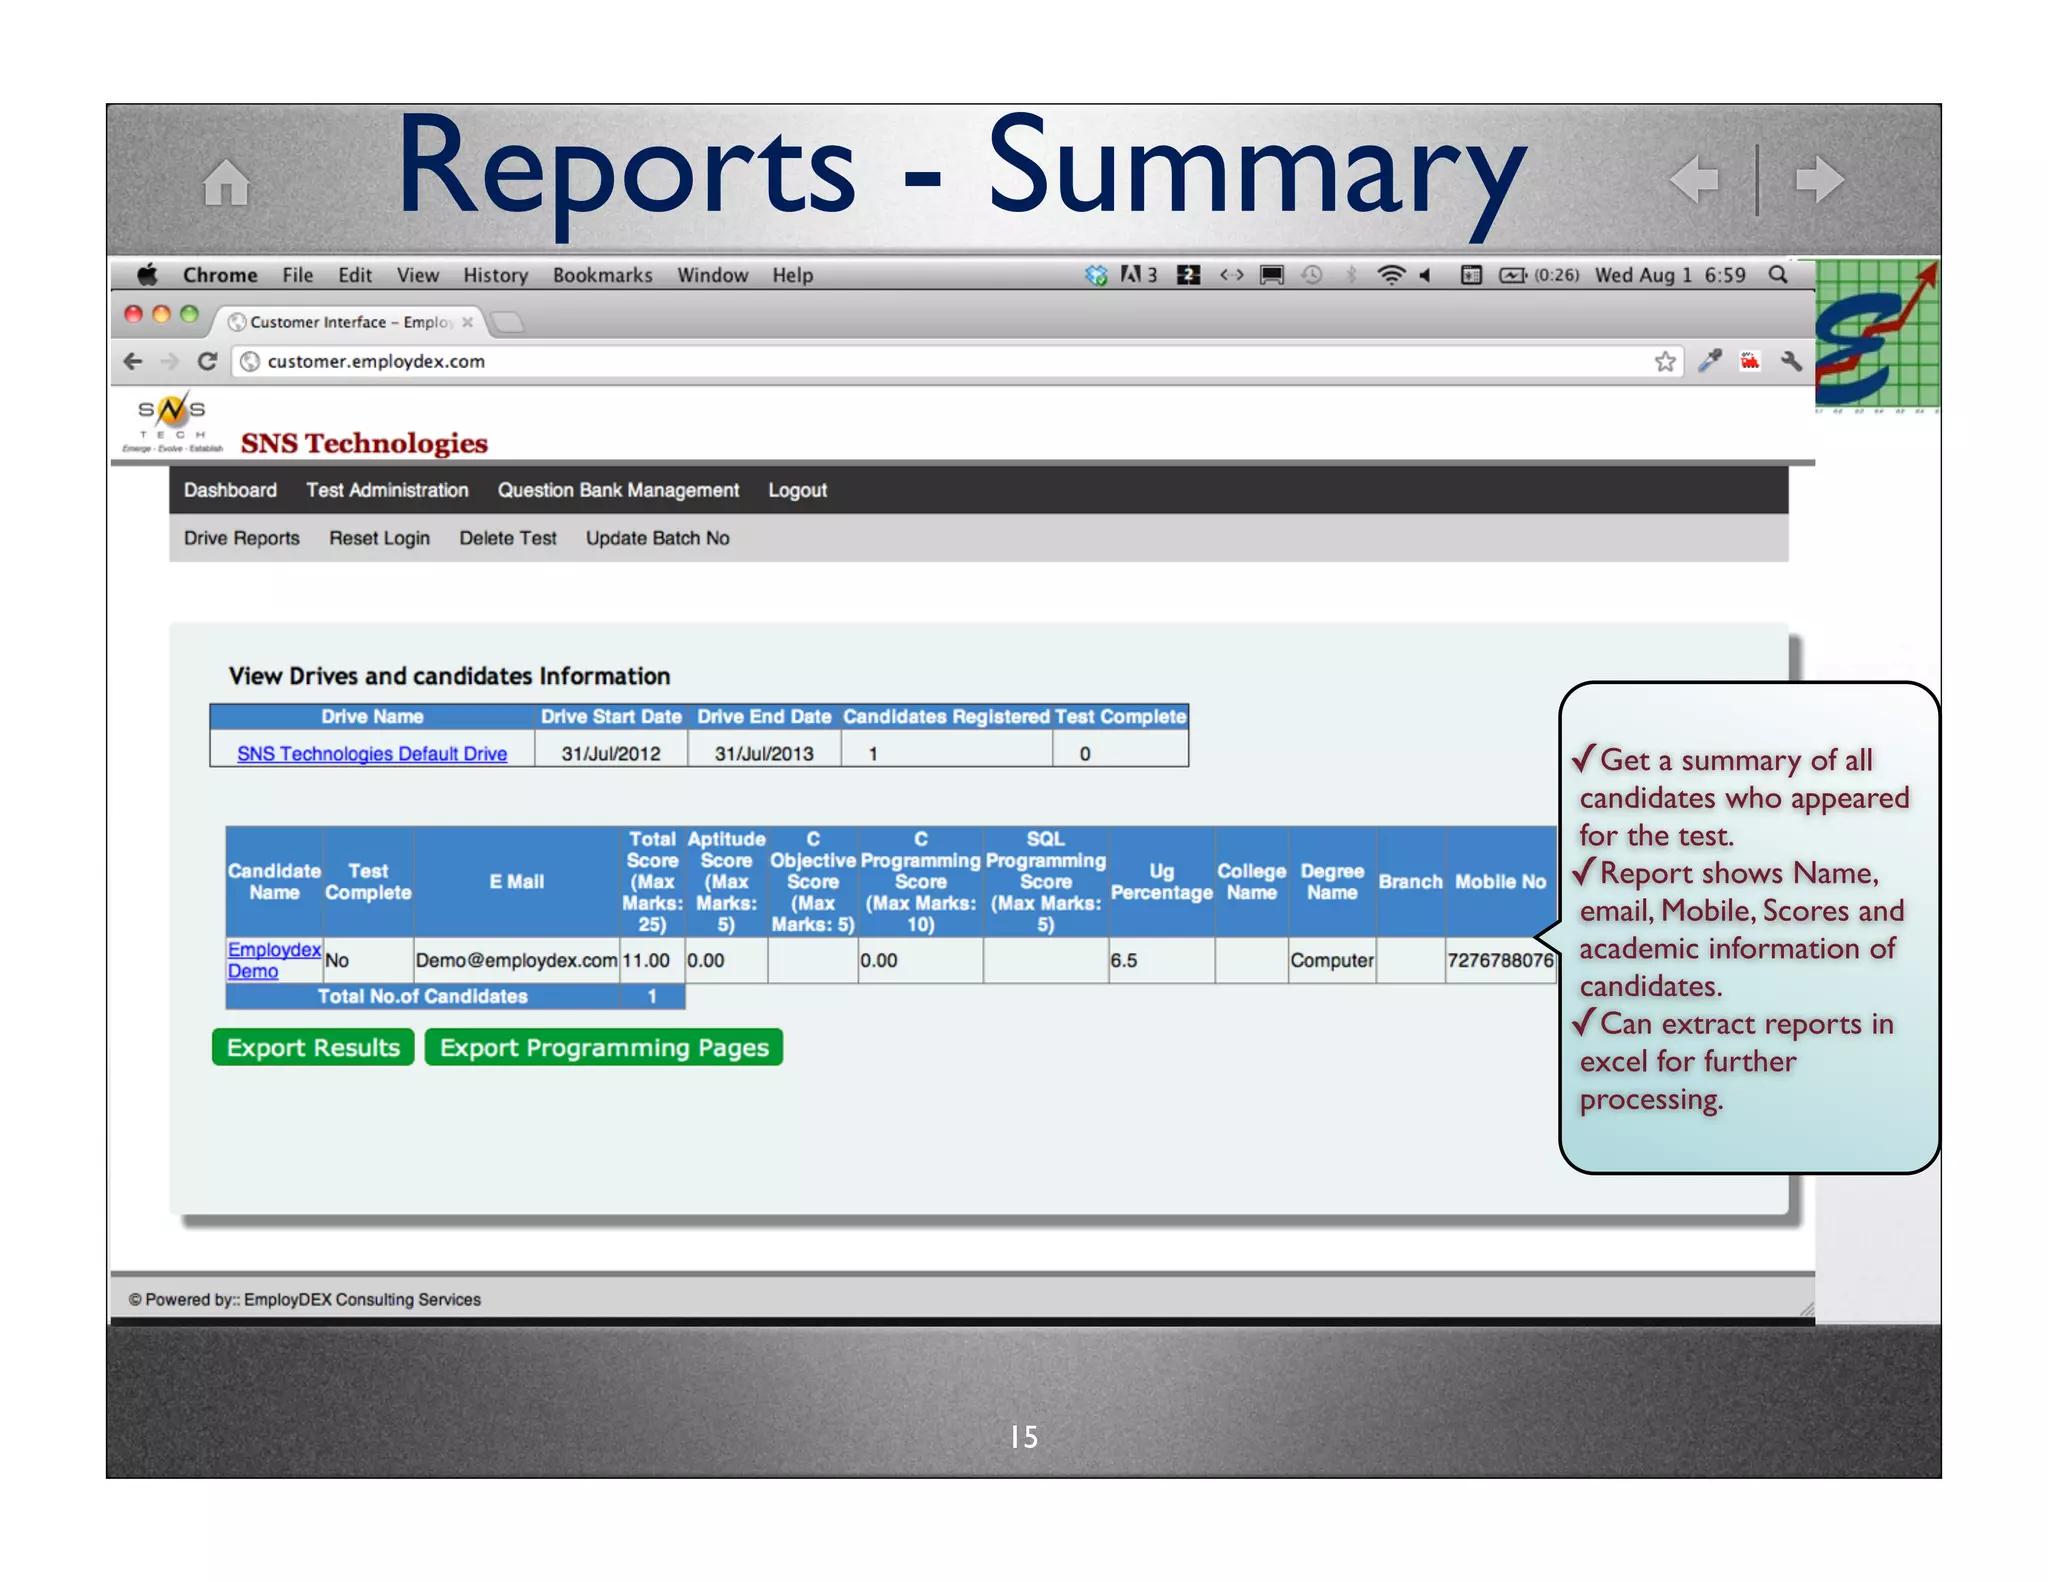This screenshot has width=2048, height=1582.
Task: Click the SNS Technologies heading text
Action: click(x=364, y=442)
